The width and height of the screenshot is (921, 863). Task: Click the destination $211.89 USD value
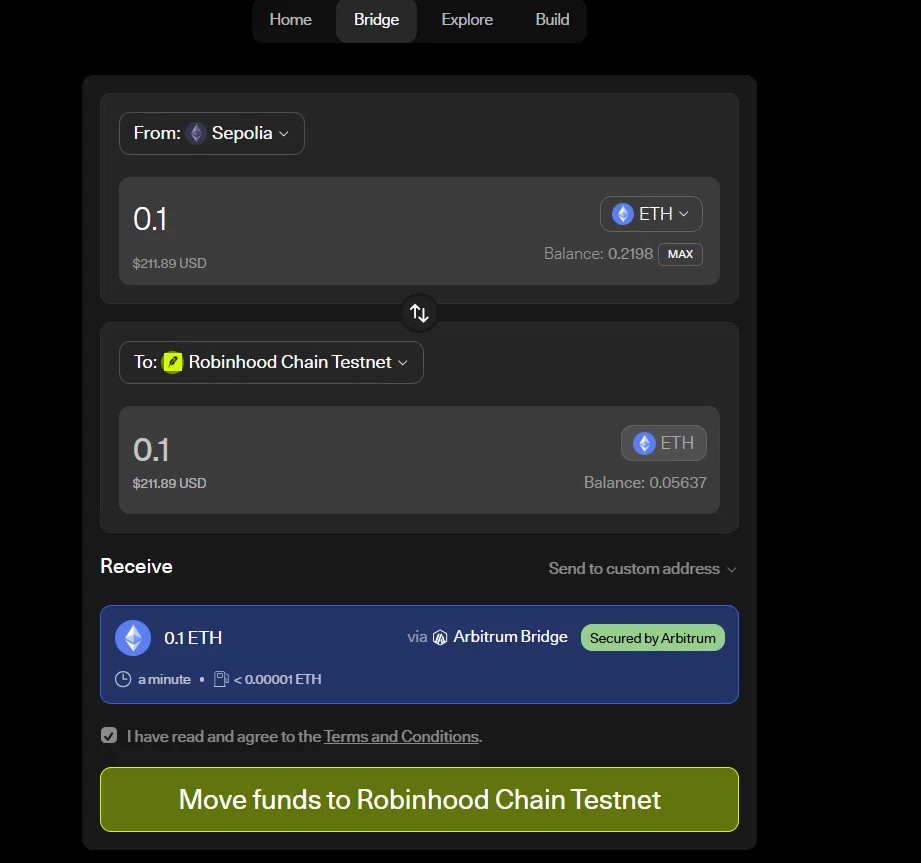tap(169, 483)
